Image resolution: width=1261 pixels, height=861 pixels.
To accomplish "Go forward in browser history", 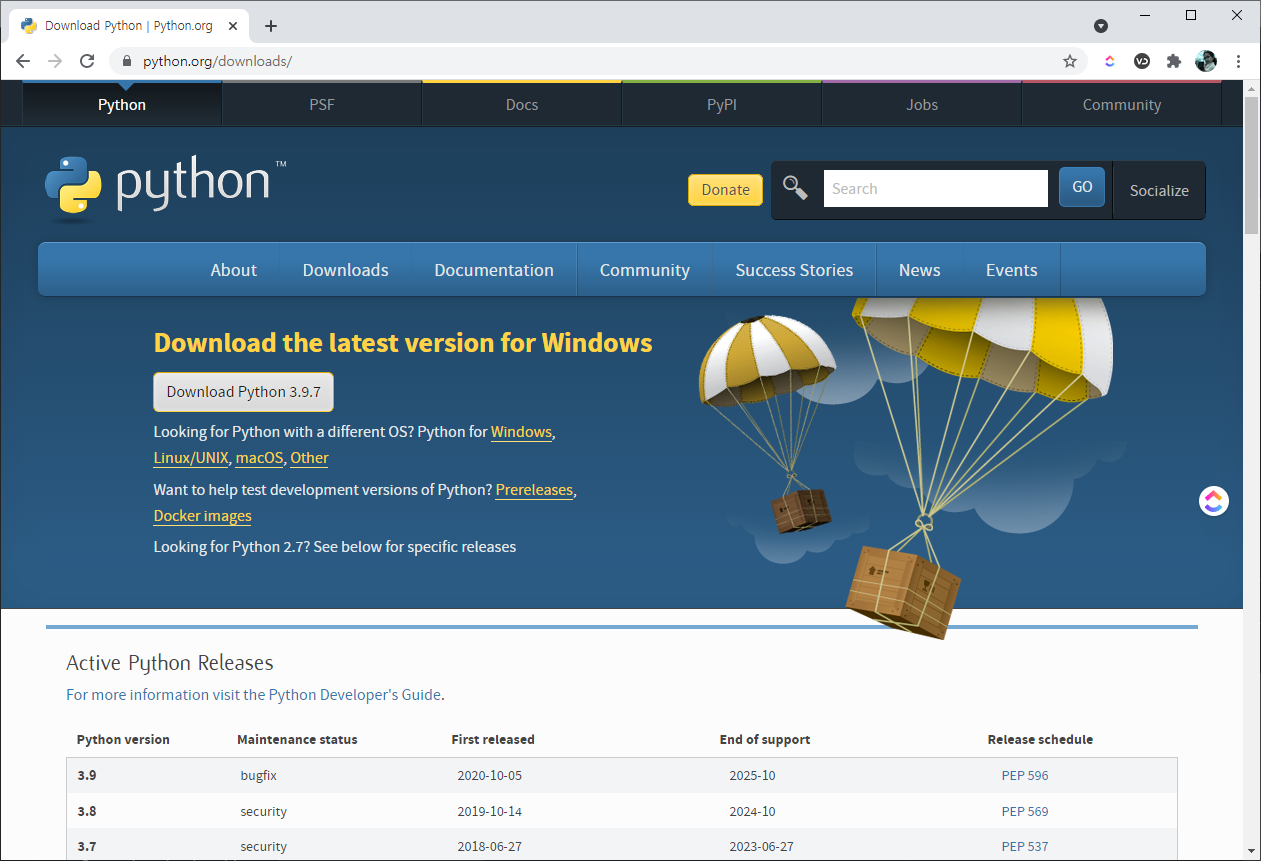I will [x=55, y=61].
